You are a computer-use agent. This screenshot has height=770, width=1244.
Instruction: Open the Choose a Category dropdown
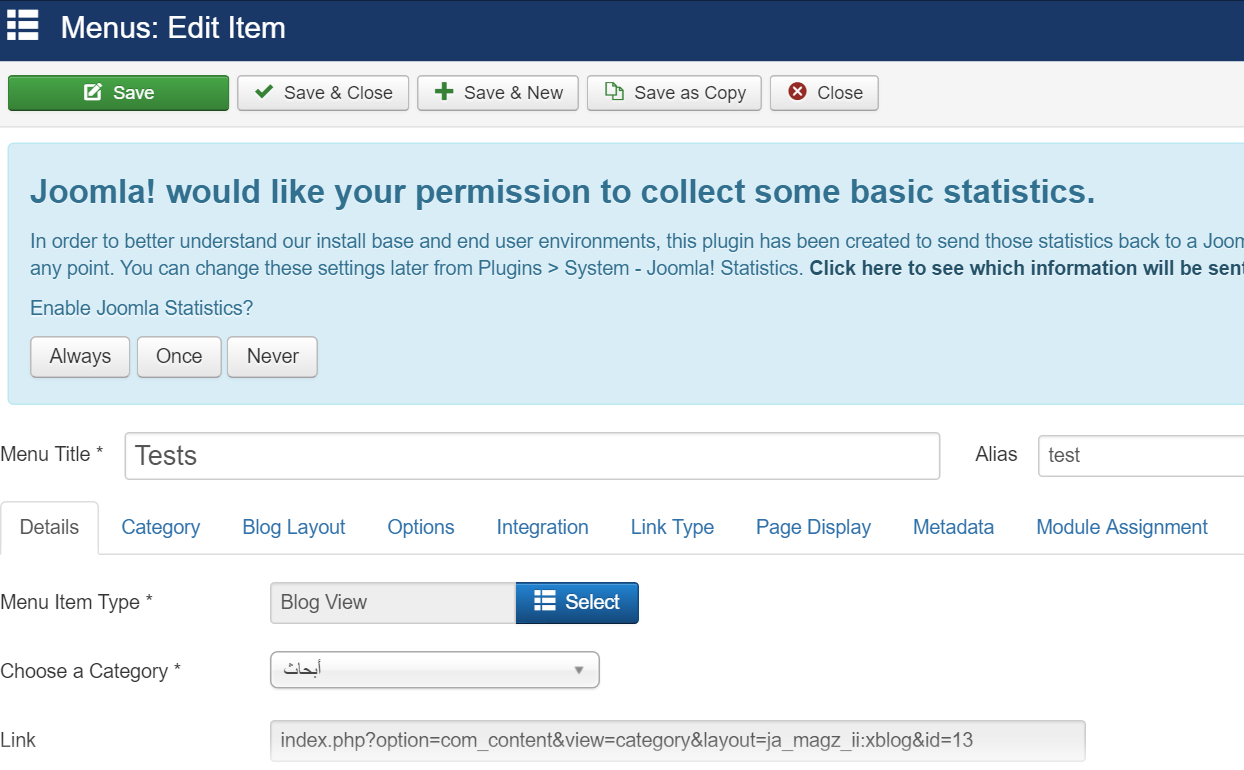click(434, 670)
